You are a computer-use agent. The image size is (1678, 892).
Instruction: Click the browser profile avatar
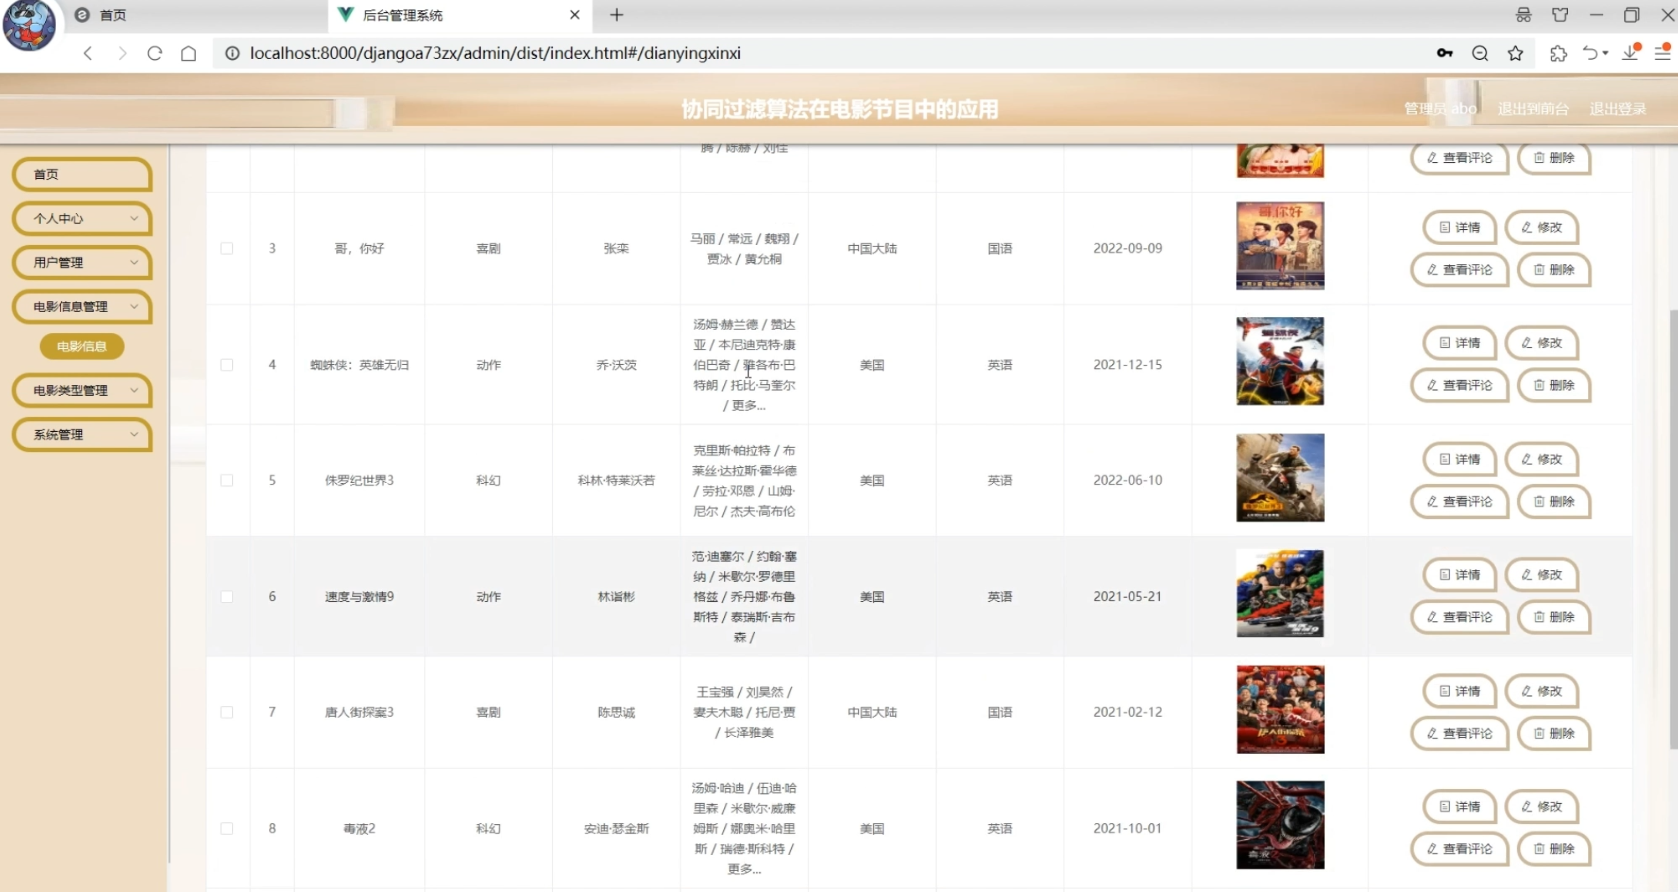tap(29, 25)
